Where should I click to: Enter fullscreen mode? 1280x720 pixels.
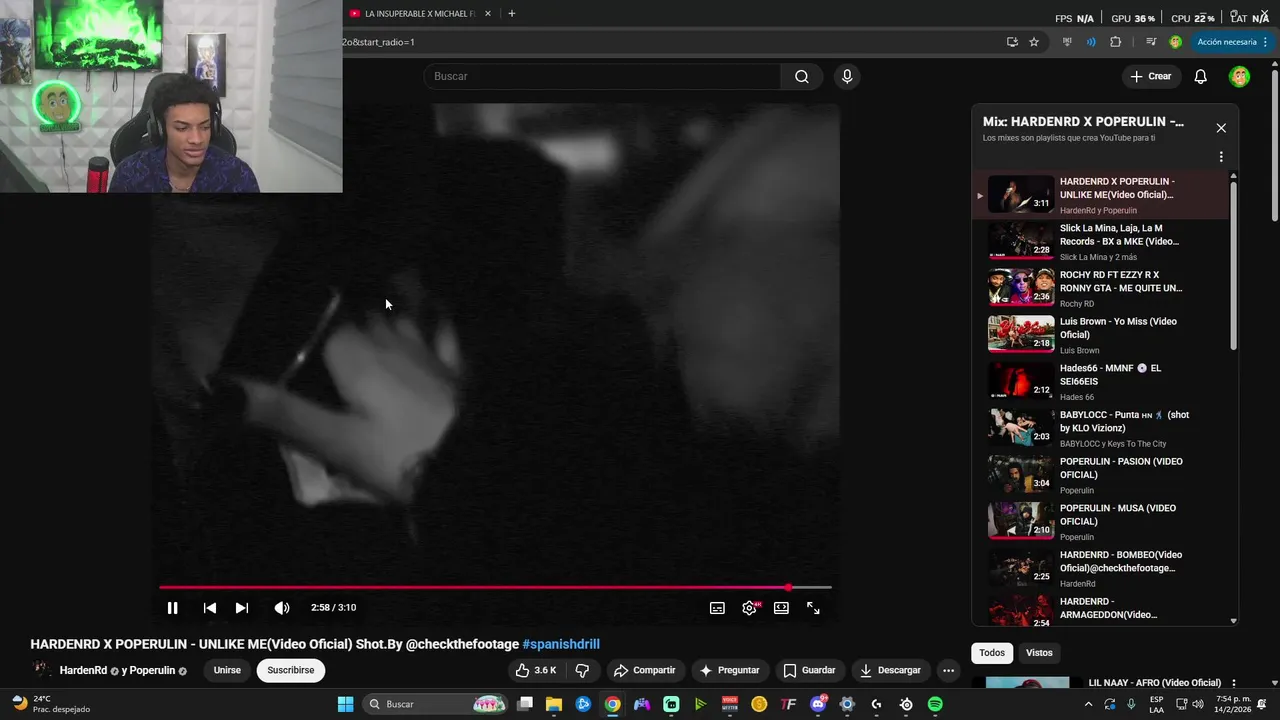tap(813, 608)
